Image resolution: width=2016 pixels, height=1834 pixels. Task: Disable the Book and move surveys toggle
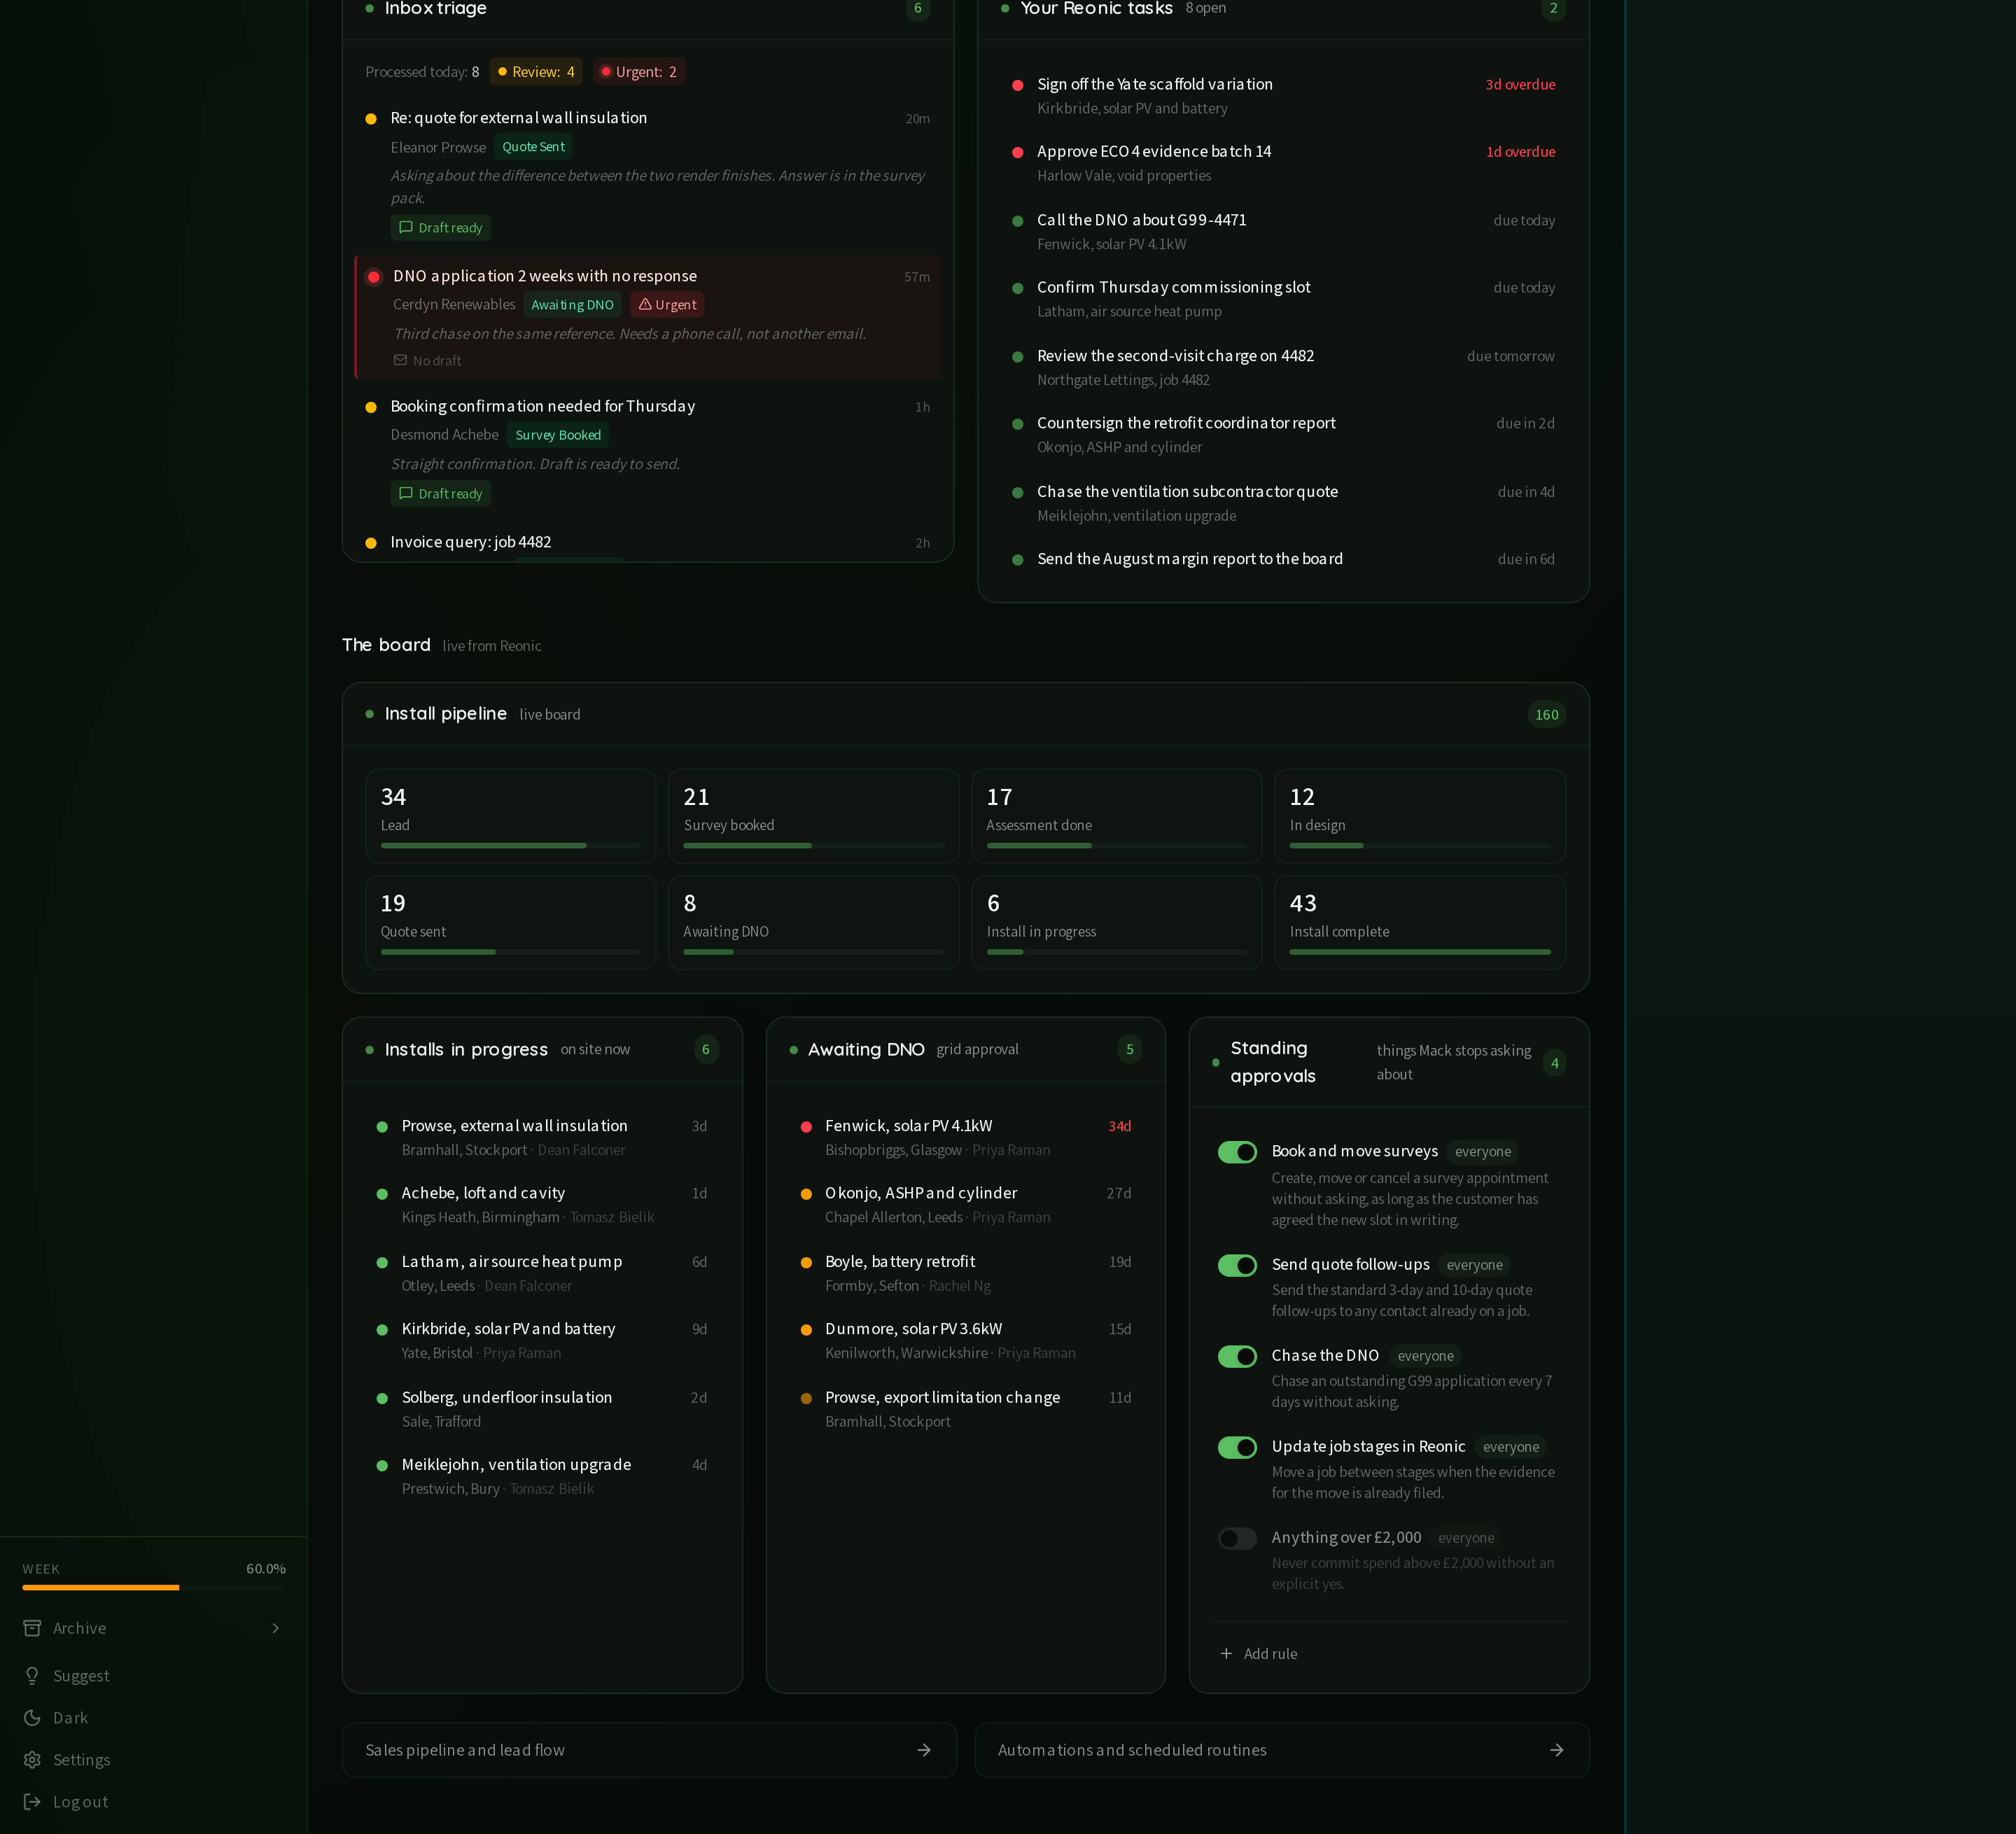coord(1237,1152)
